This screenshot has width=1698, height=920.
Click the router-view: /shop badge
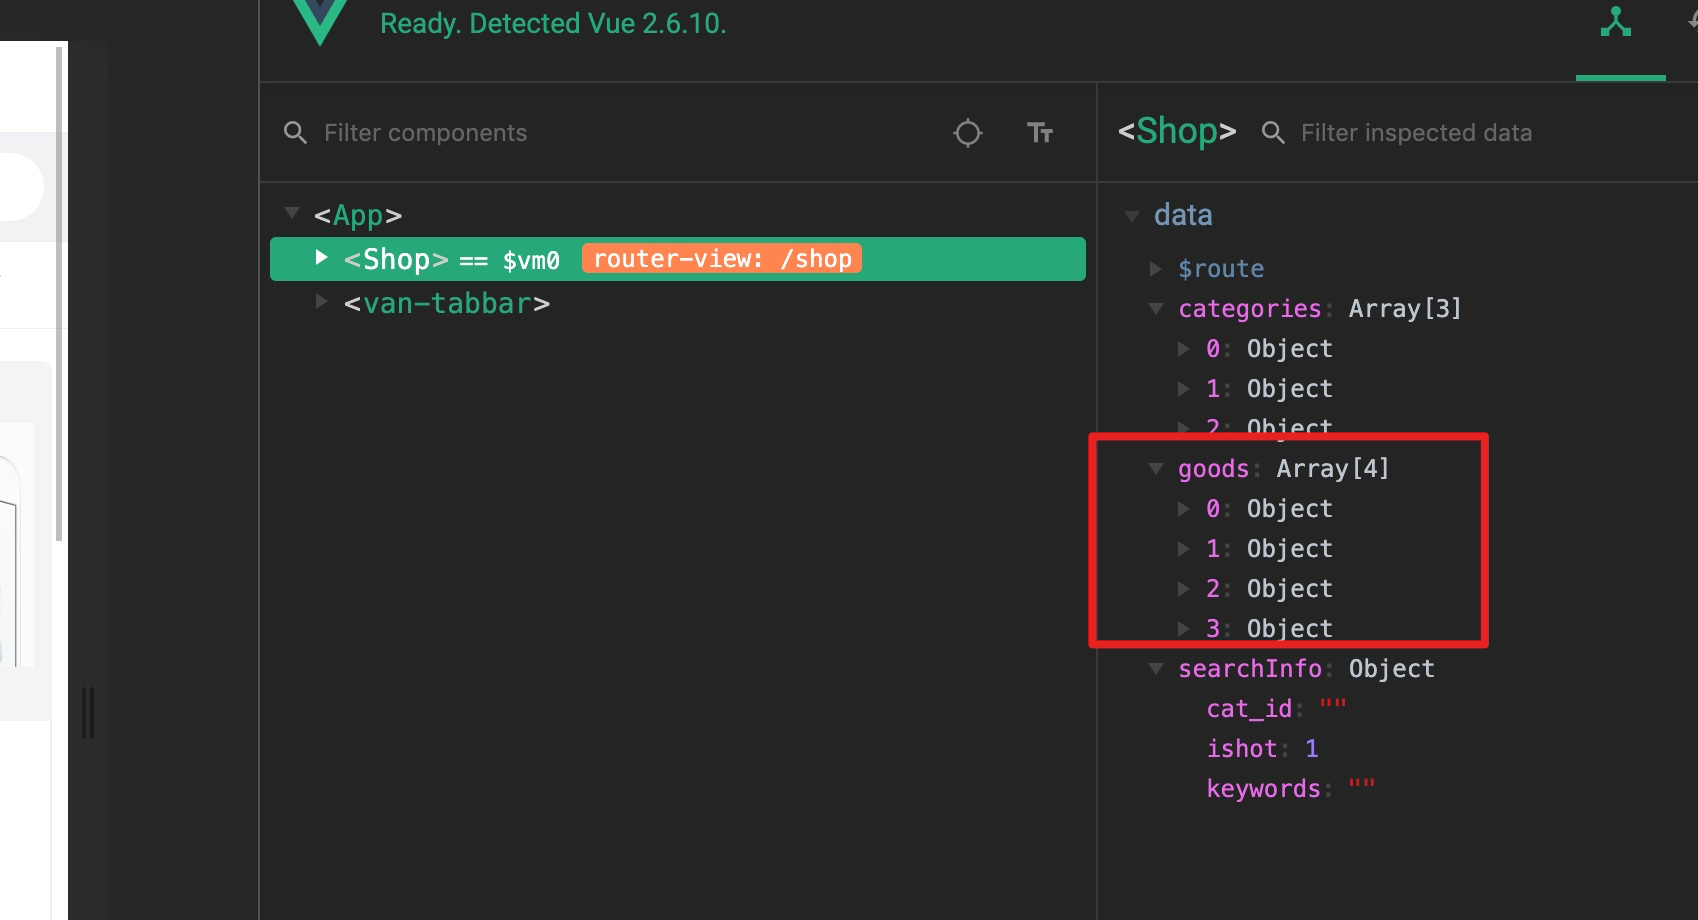tap(722, 259)
